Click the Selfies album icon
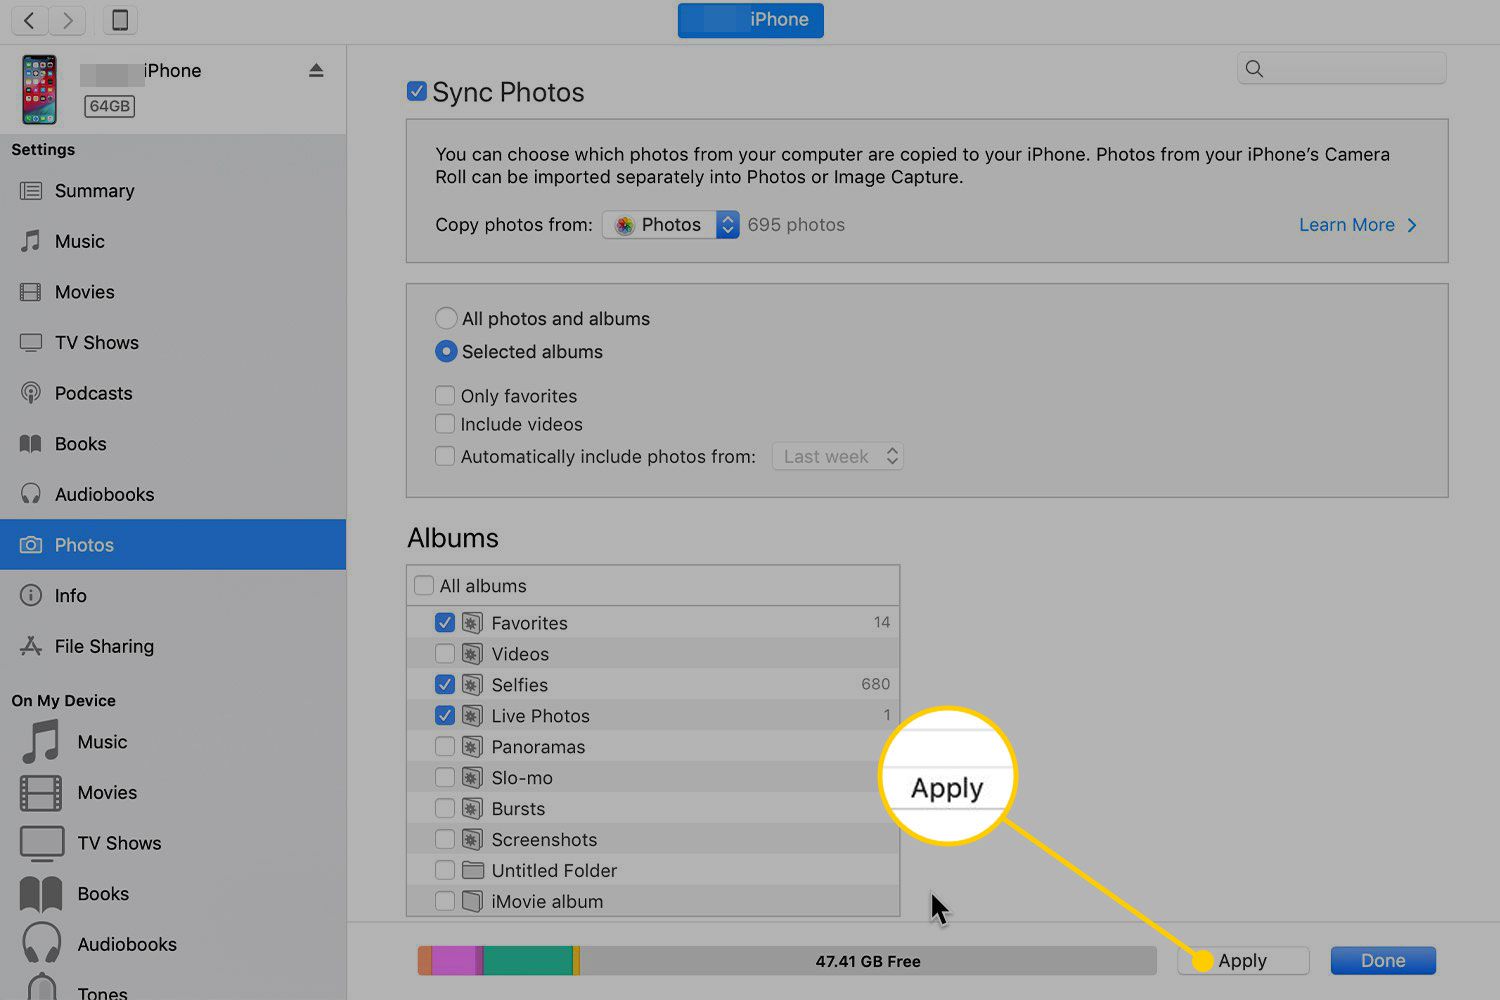1500x1000 pixels. pos(473,685)
